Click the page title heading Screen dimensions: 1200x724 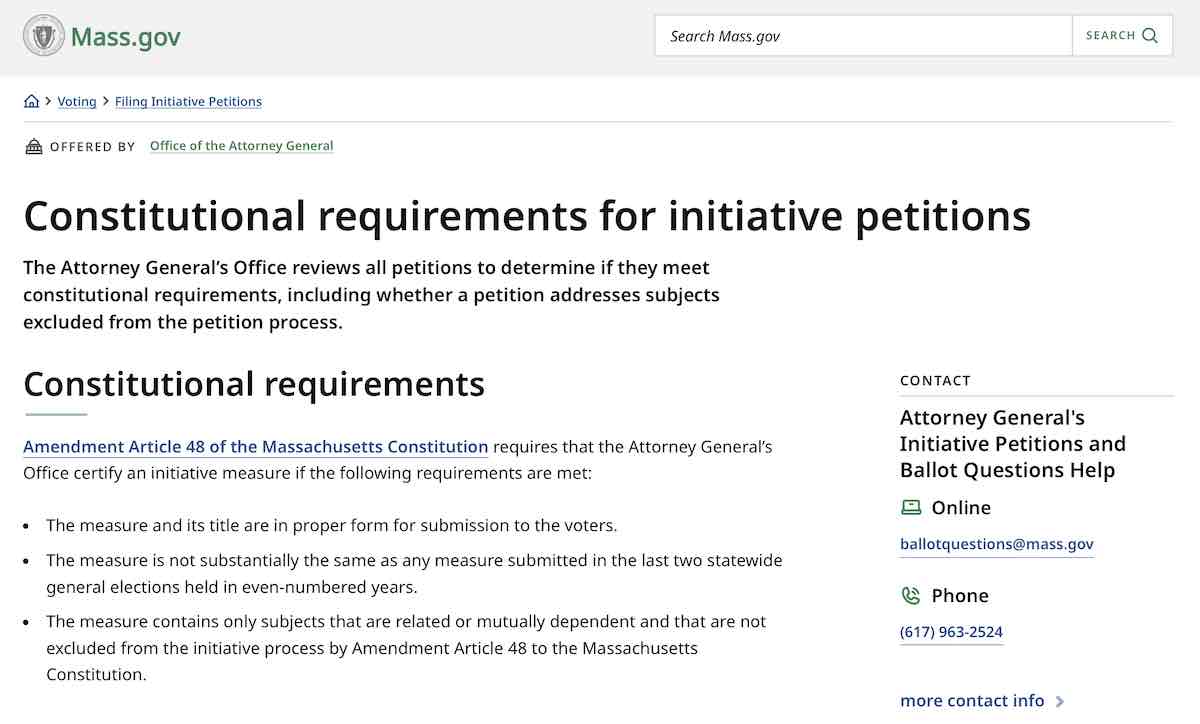[526, 216]
